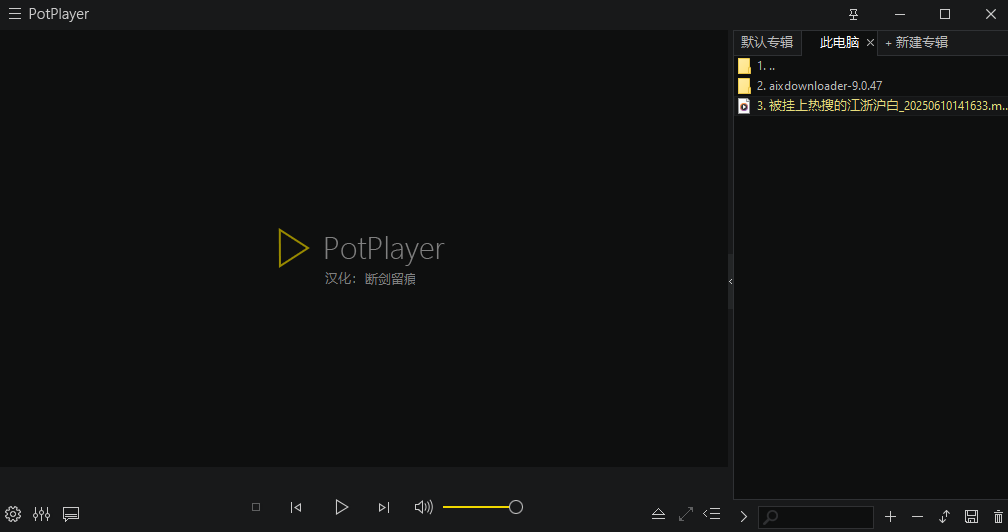
Task: Adjust the yellow volume slider
Action: [482, 508]
